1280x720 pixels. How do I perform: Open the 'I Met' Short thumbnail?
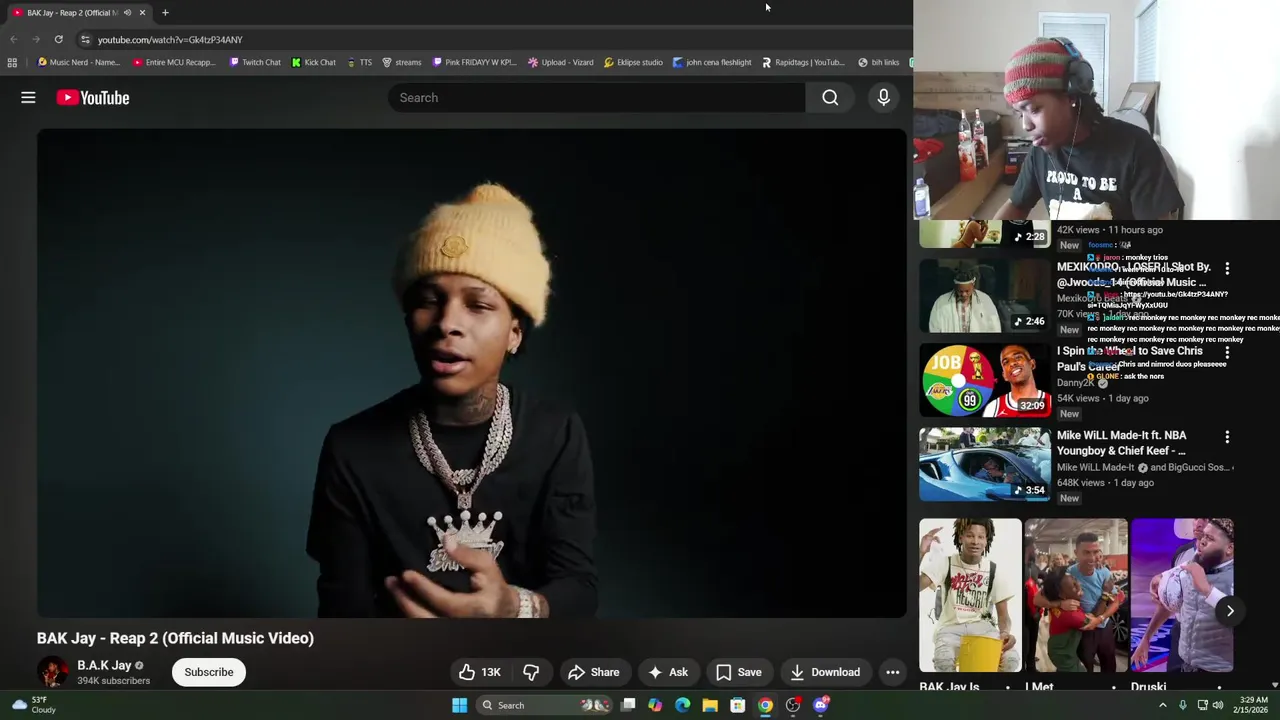point(1076,595)
